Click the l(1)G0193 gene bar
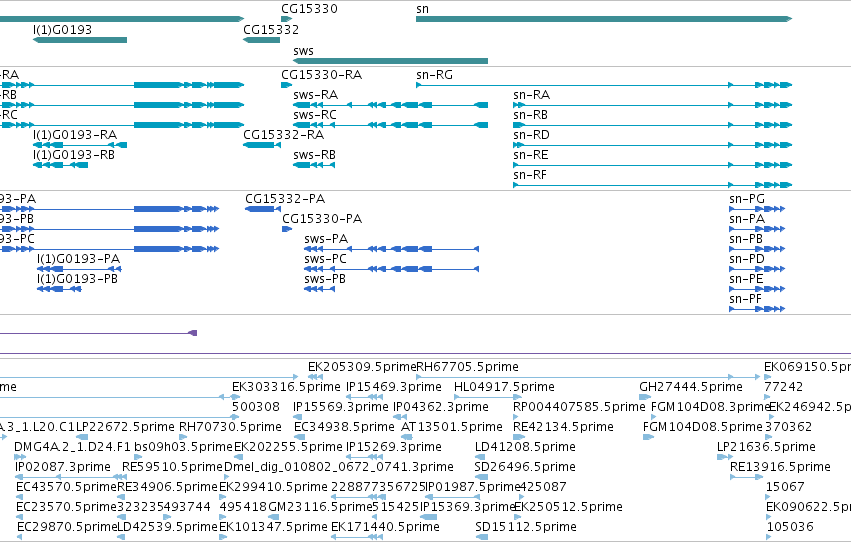 (x=80, y=40)
